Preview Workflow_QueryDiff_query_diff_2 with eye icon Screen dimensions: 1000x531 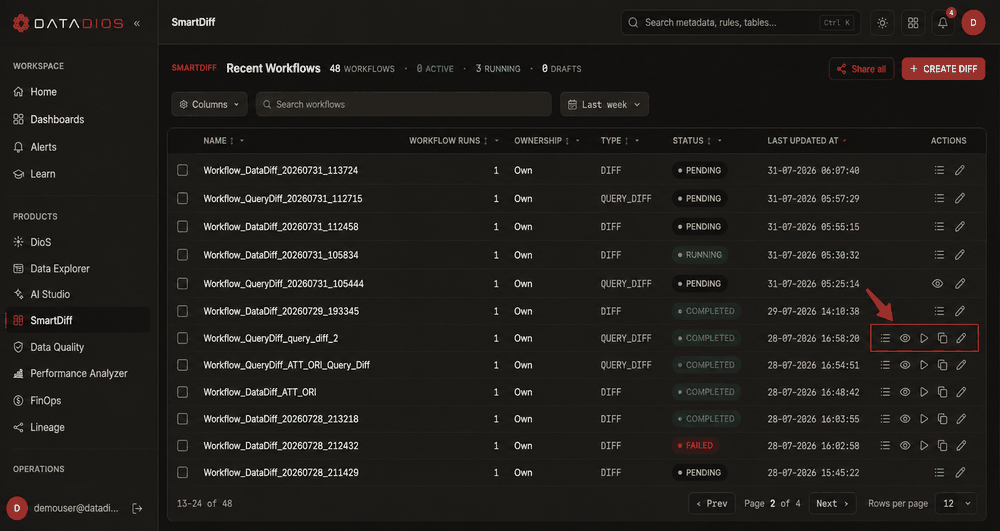point(904,338)
